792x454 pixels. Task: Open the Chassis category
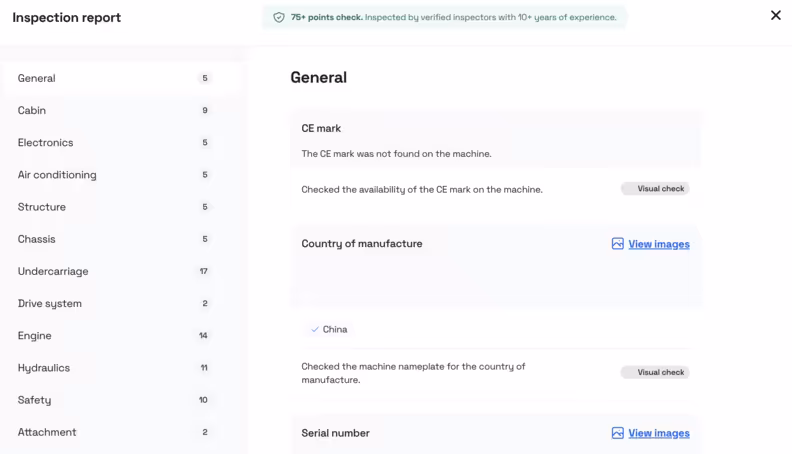[37, 239]
